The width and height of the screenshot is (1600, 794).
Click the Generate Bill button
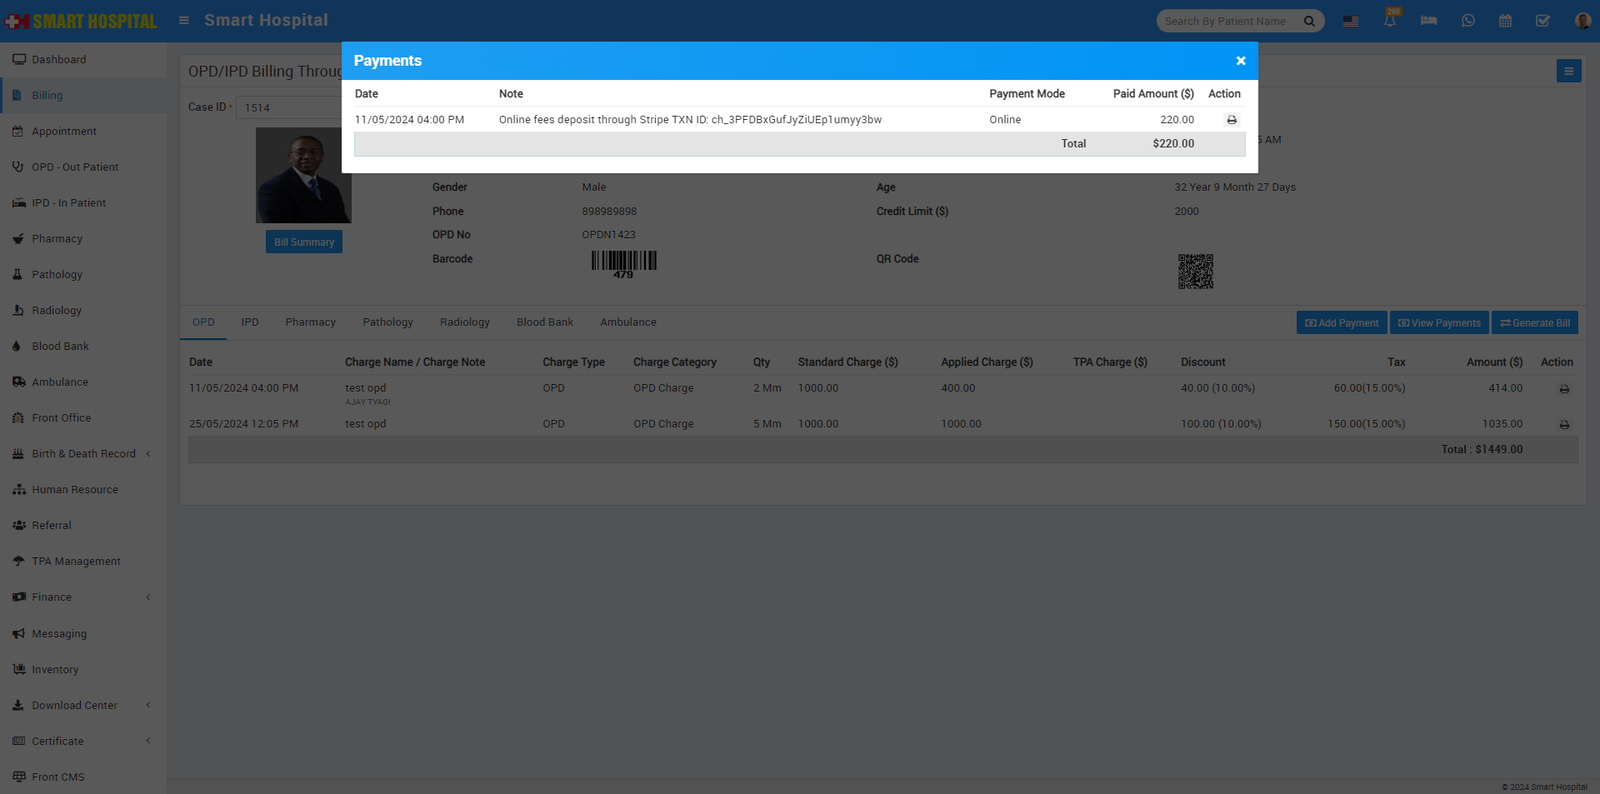click(x=1534, y=323)
